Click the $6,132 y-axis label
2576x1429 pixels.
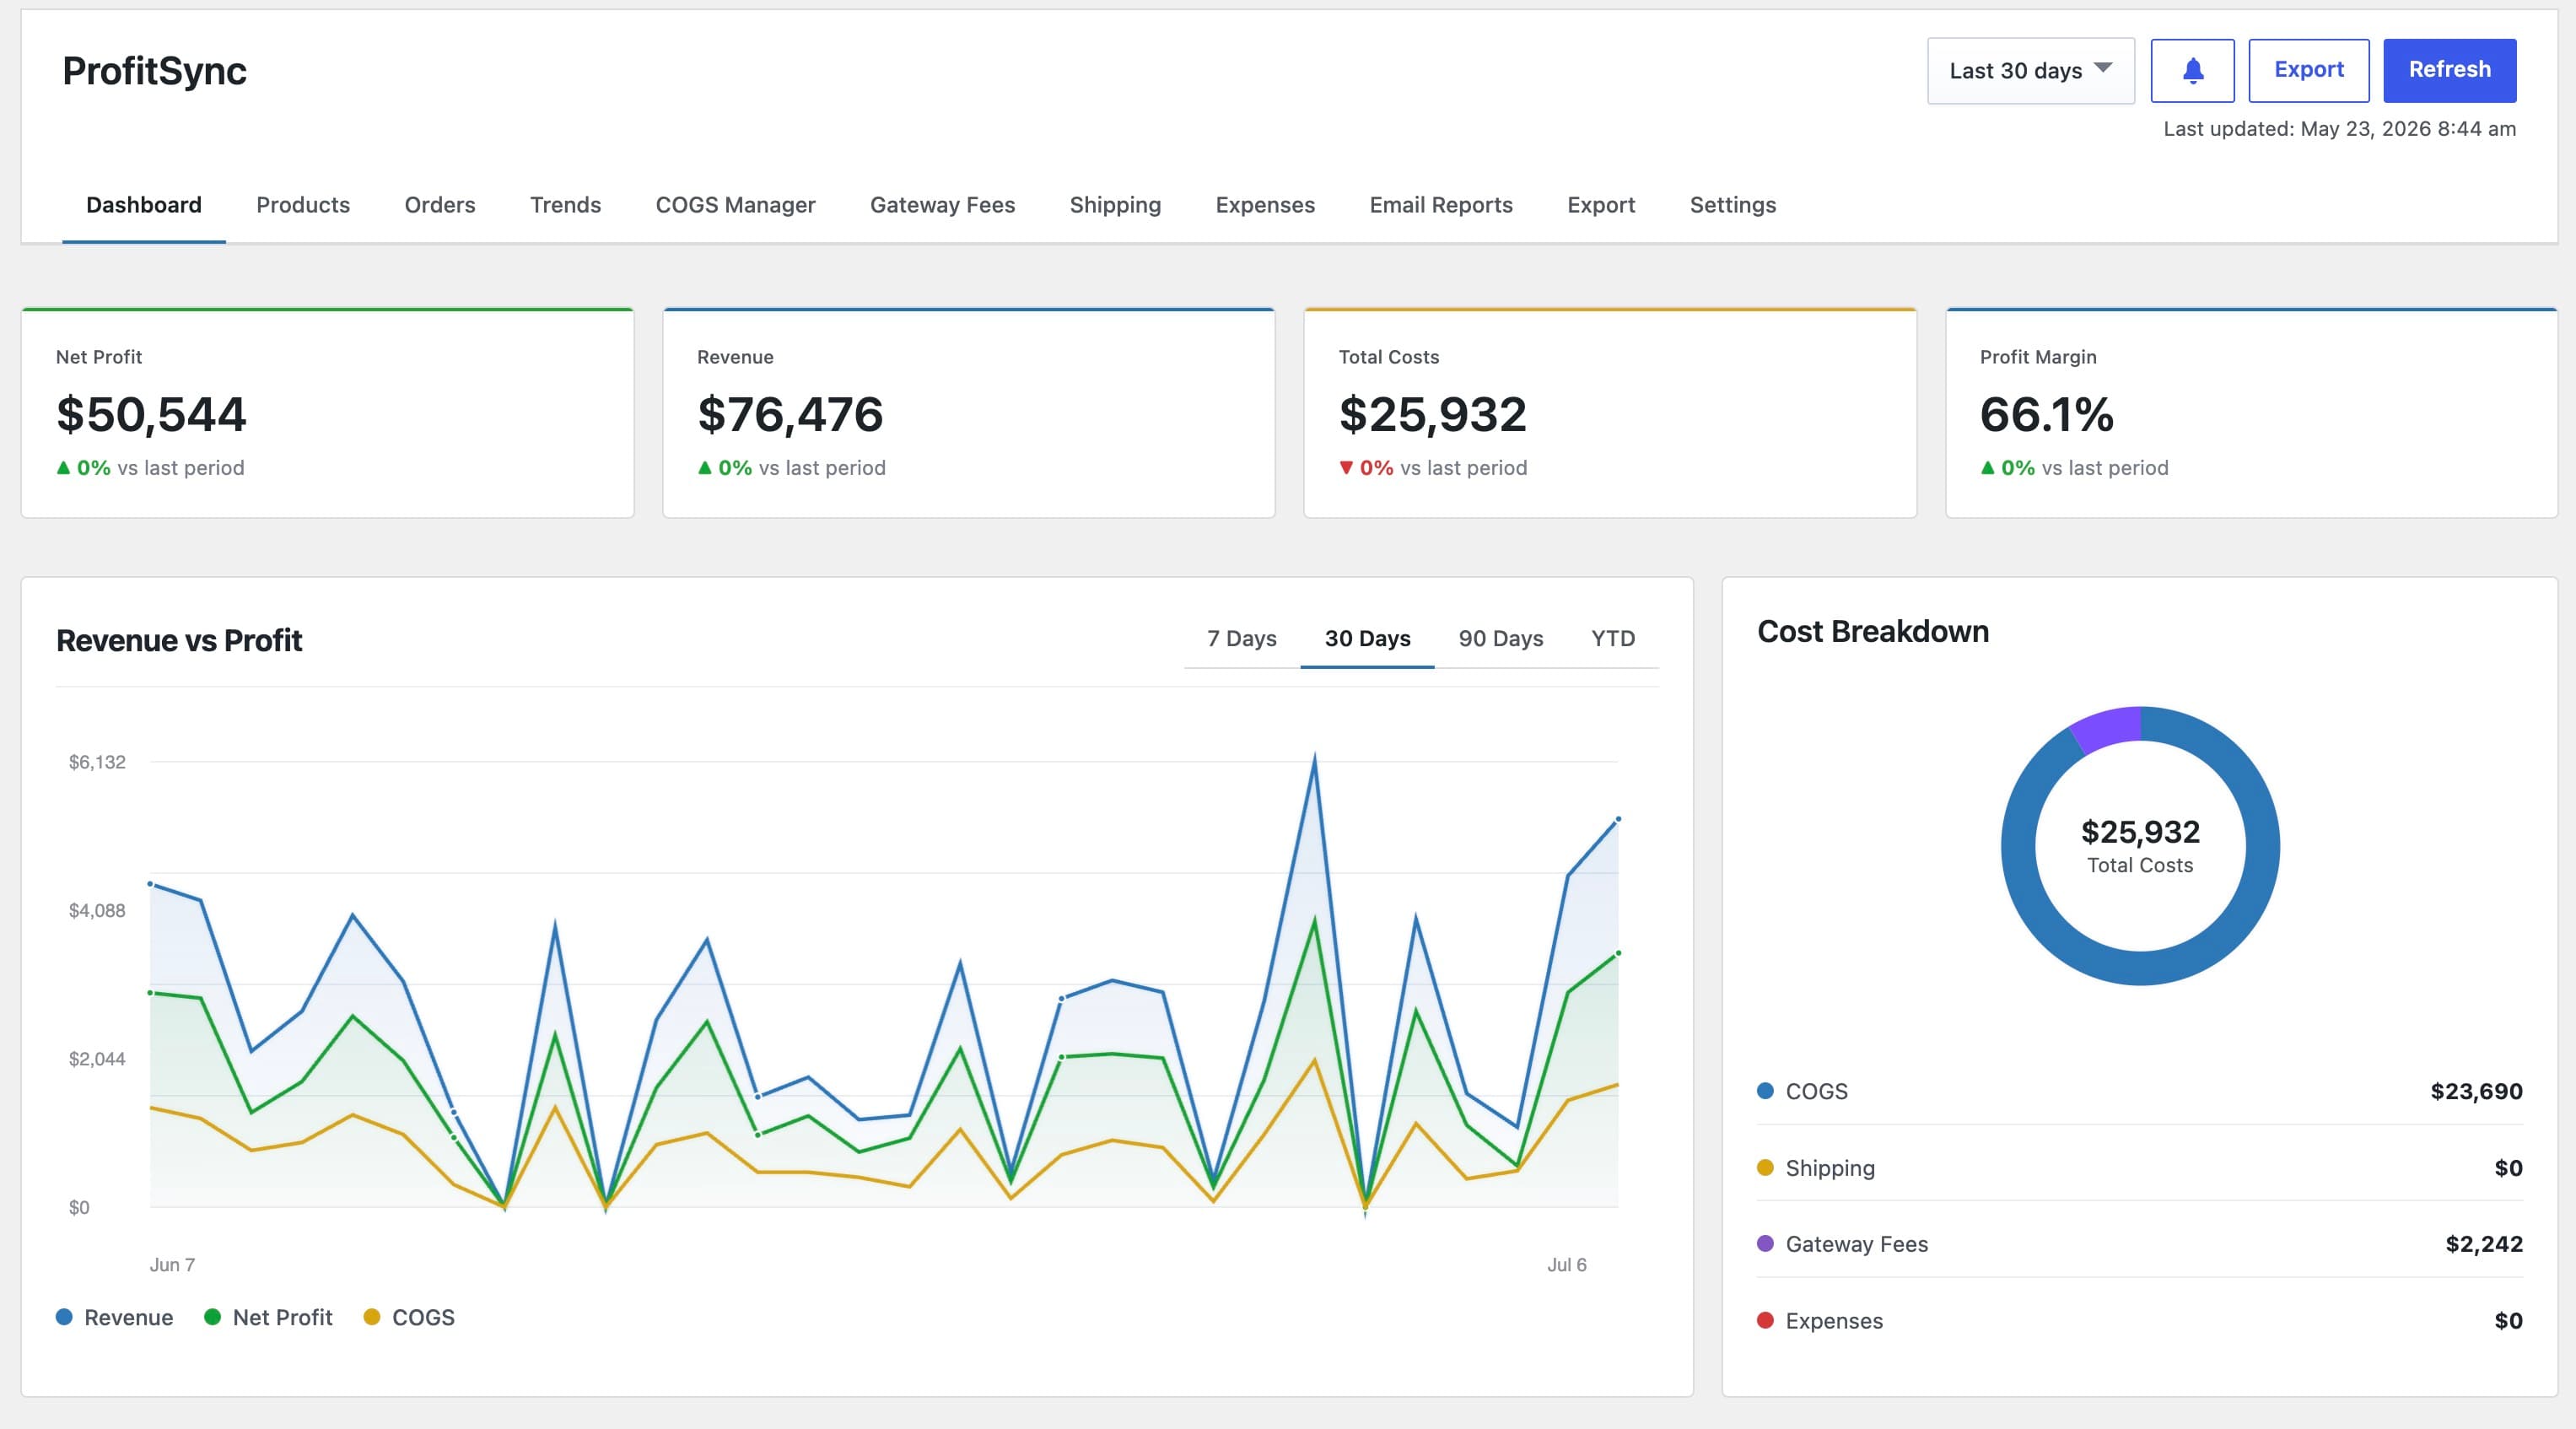coord(97,762)
